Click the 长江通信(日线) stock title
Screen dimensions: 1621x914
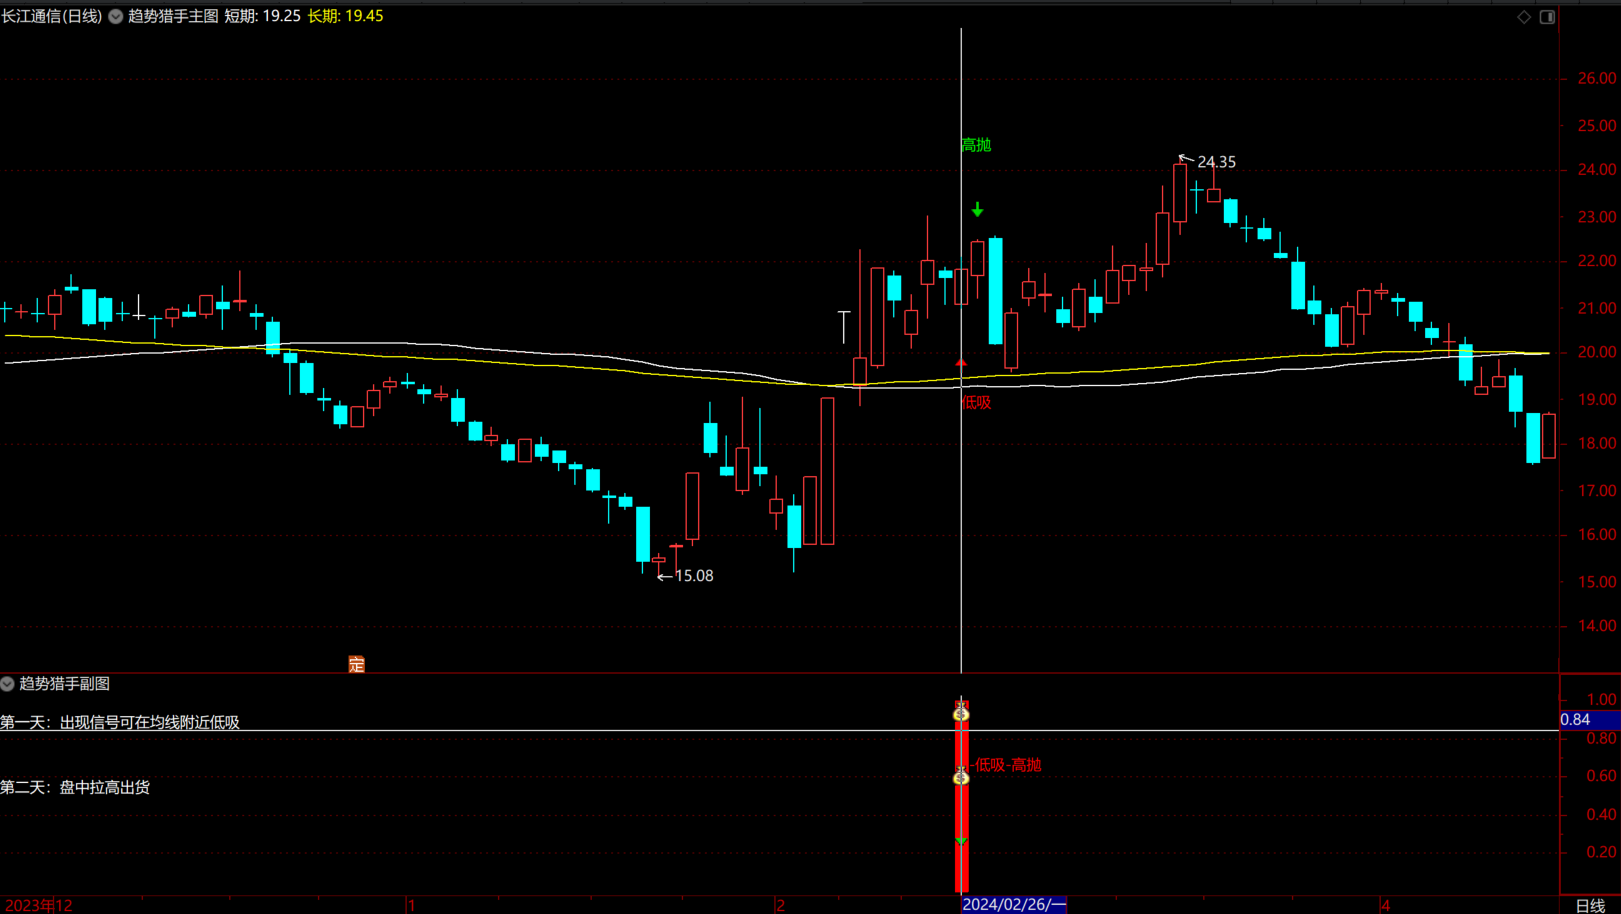[x=52, y=16]
